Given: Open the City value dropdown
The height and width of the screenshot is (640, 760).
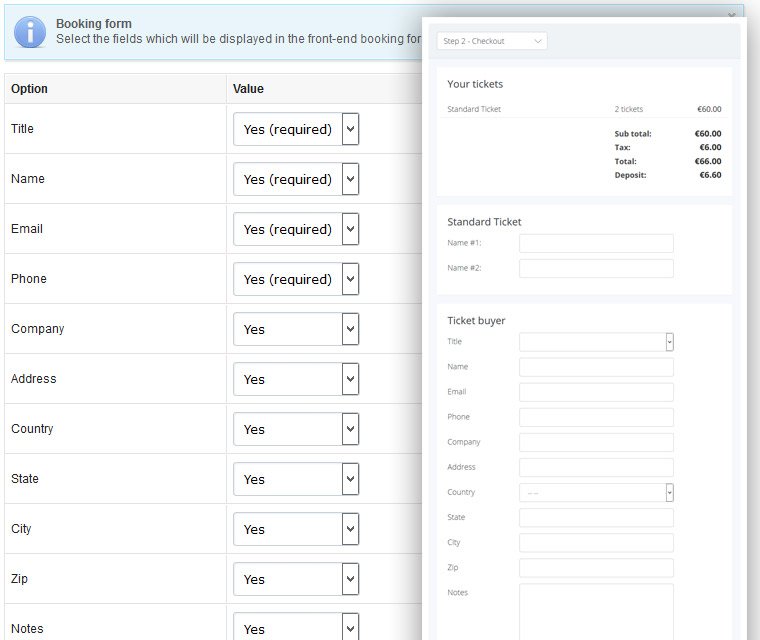Looking at the screenshot, I should point(296,528).
